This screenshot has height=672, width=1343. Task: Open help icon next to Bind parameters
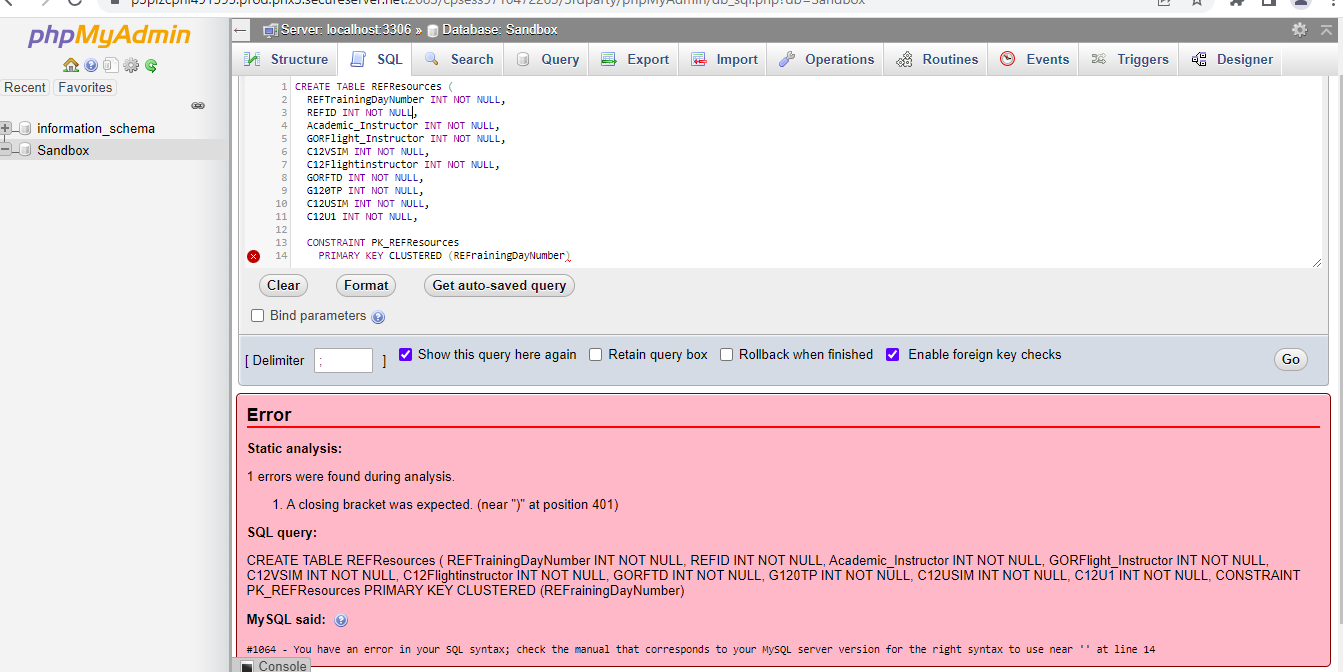pos(378,317)
